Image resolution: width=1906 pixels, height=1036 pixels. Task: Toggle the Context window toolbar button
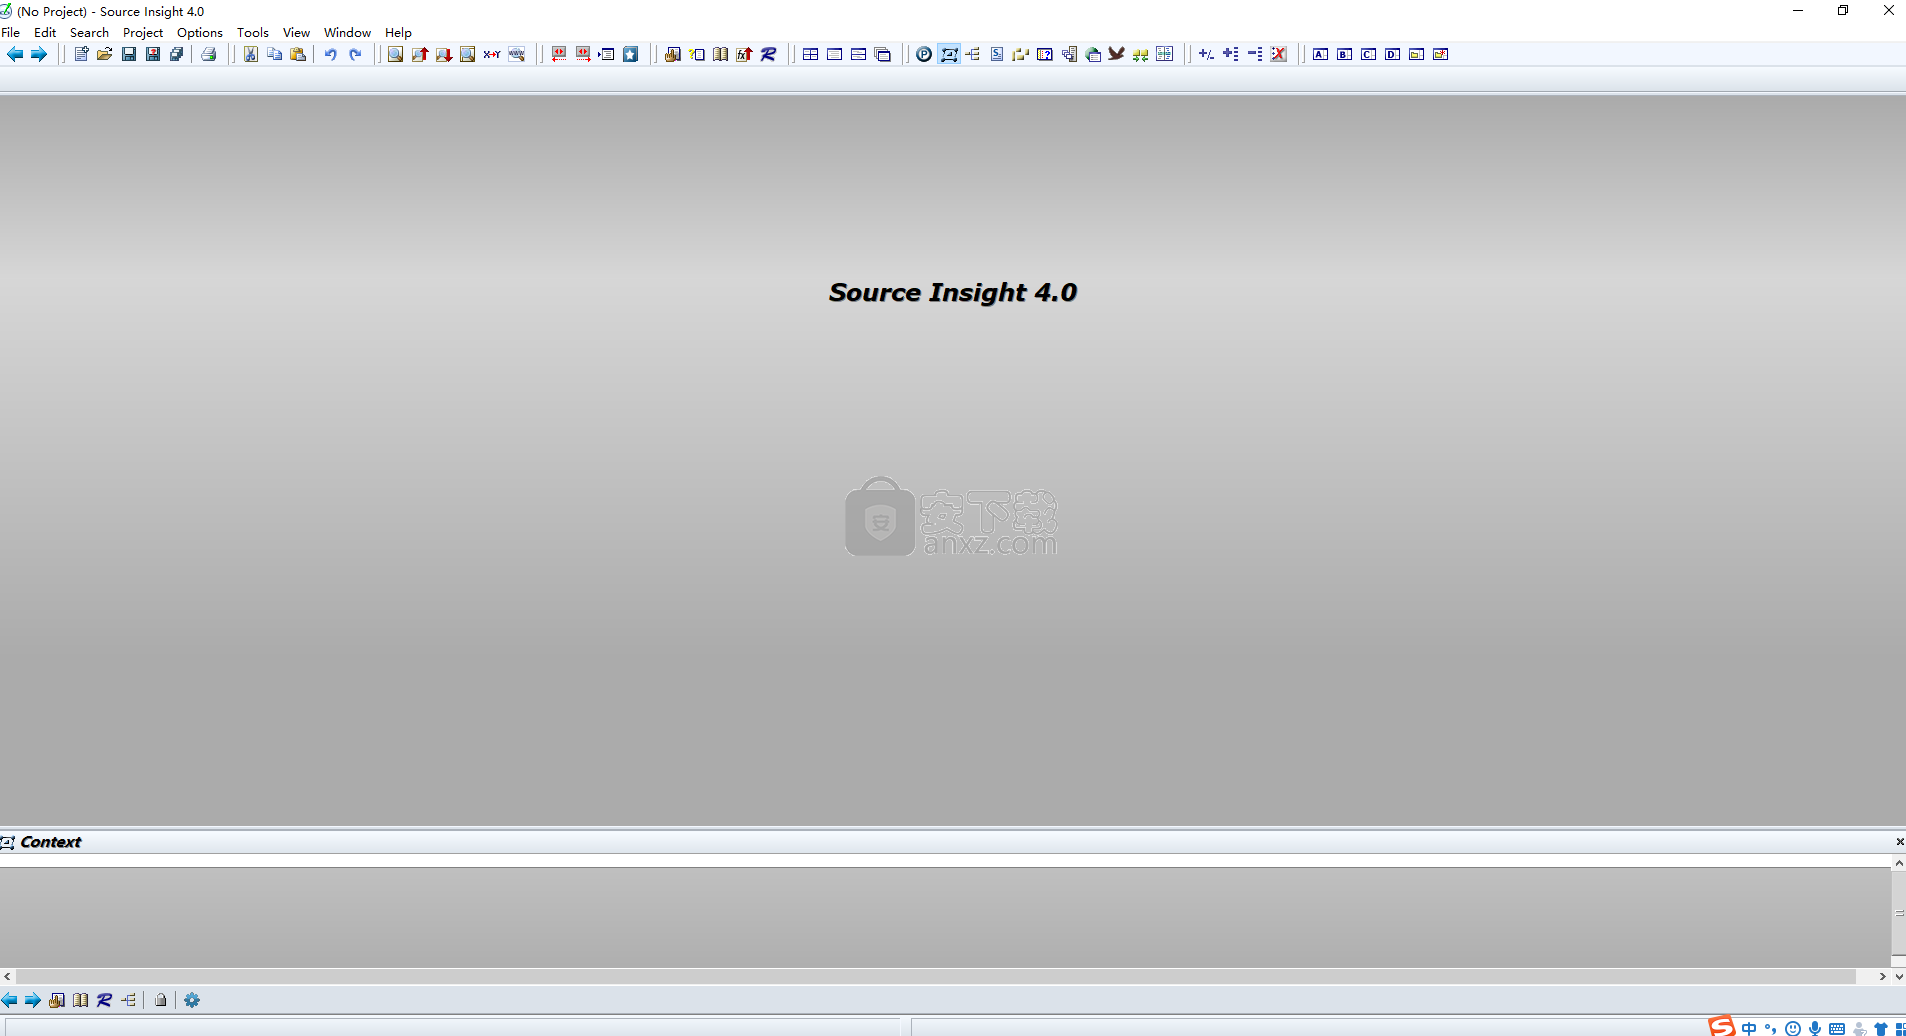[949, 54]
